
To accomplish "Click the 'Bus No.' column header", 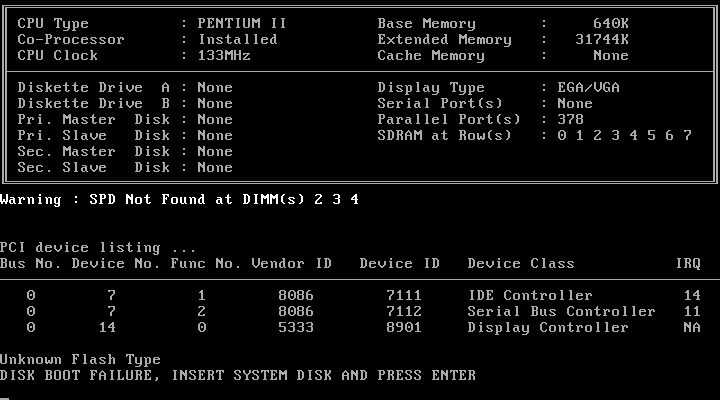I will tap(30, 264).
